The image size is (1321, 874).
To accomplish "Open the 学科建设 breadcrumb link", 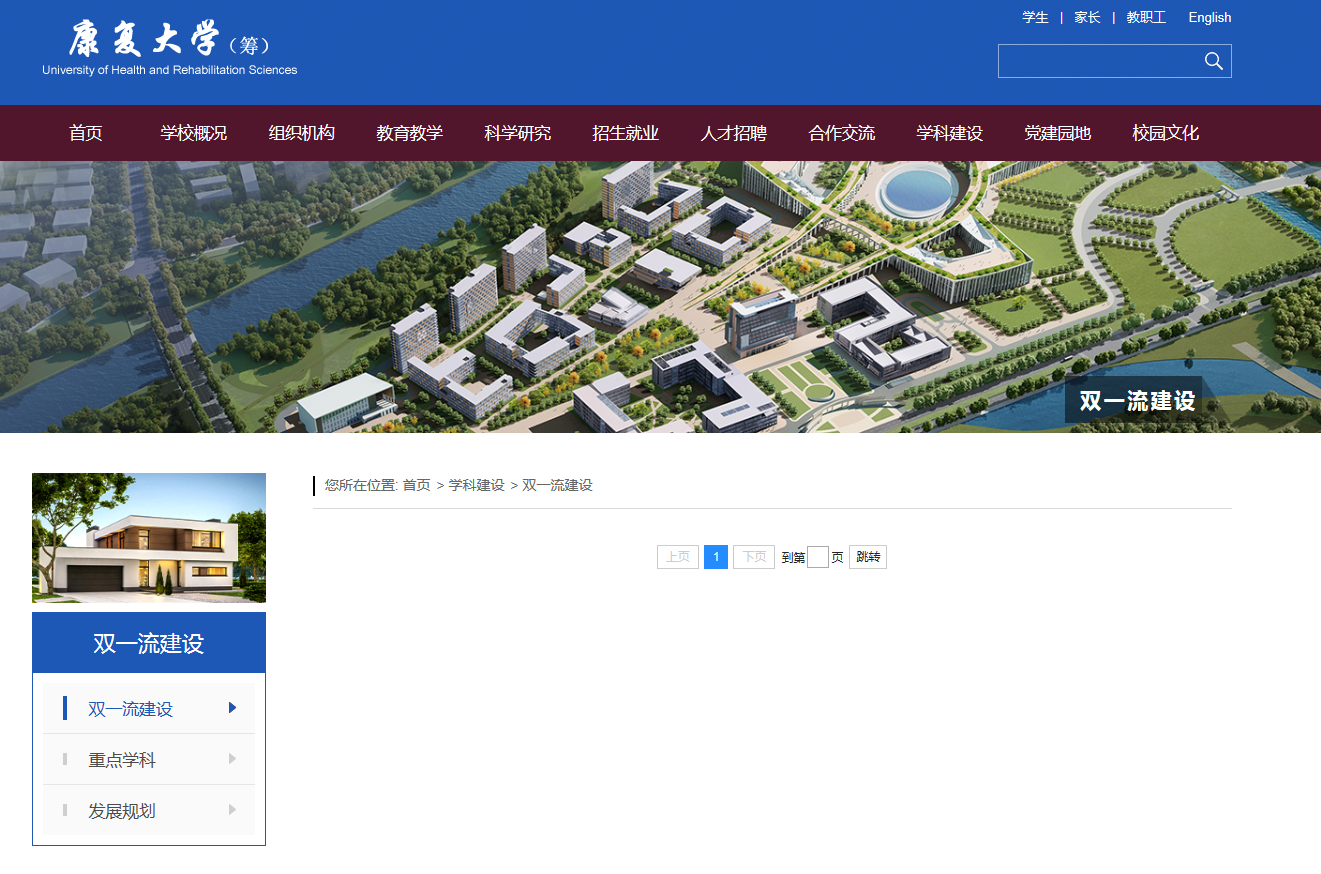I will pos(475,485).
